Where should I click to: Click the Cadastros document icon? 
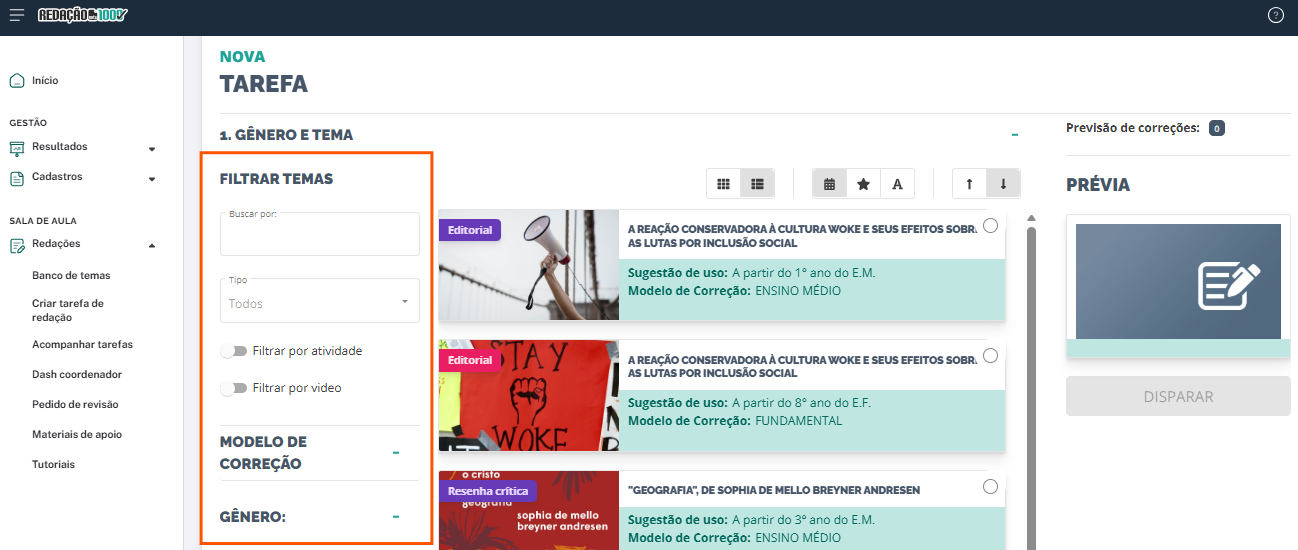(16, 178)
